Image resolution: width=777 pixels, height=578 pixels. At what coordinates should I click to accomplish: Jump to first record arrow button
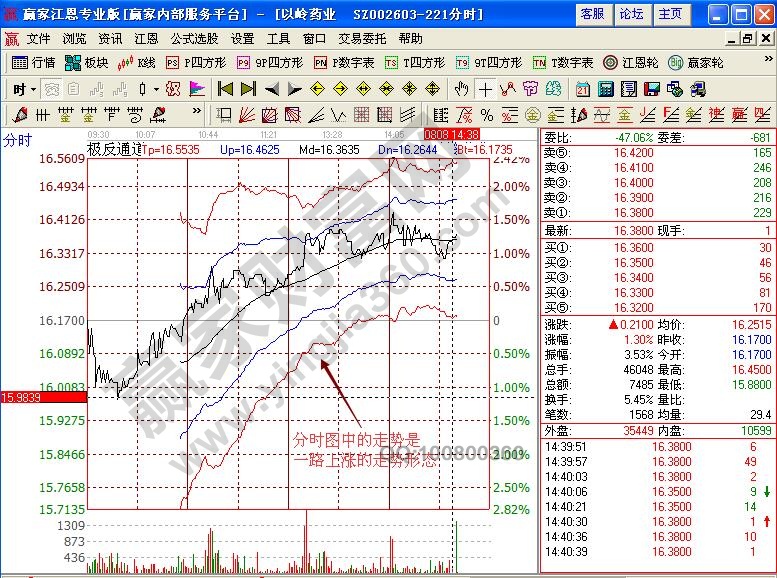pos(225,88)
